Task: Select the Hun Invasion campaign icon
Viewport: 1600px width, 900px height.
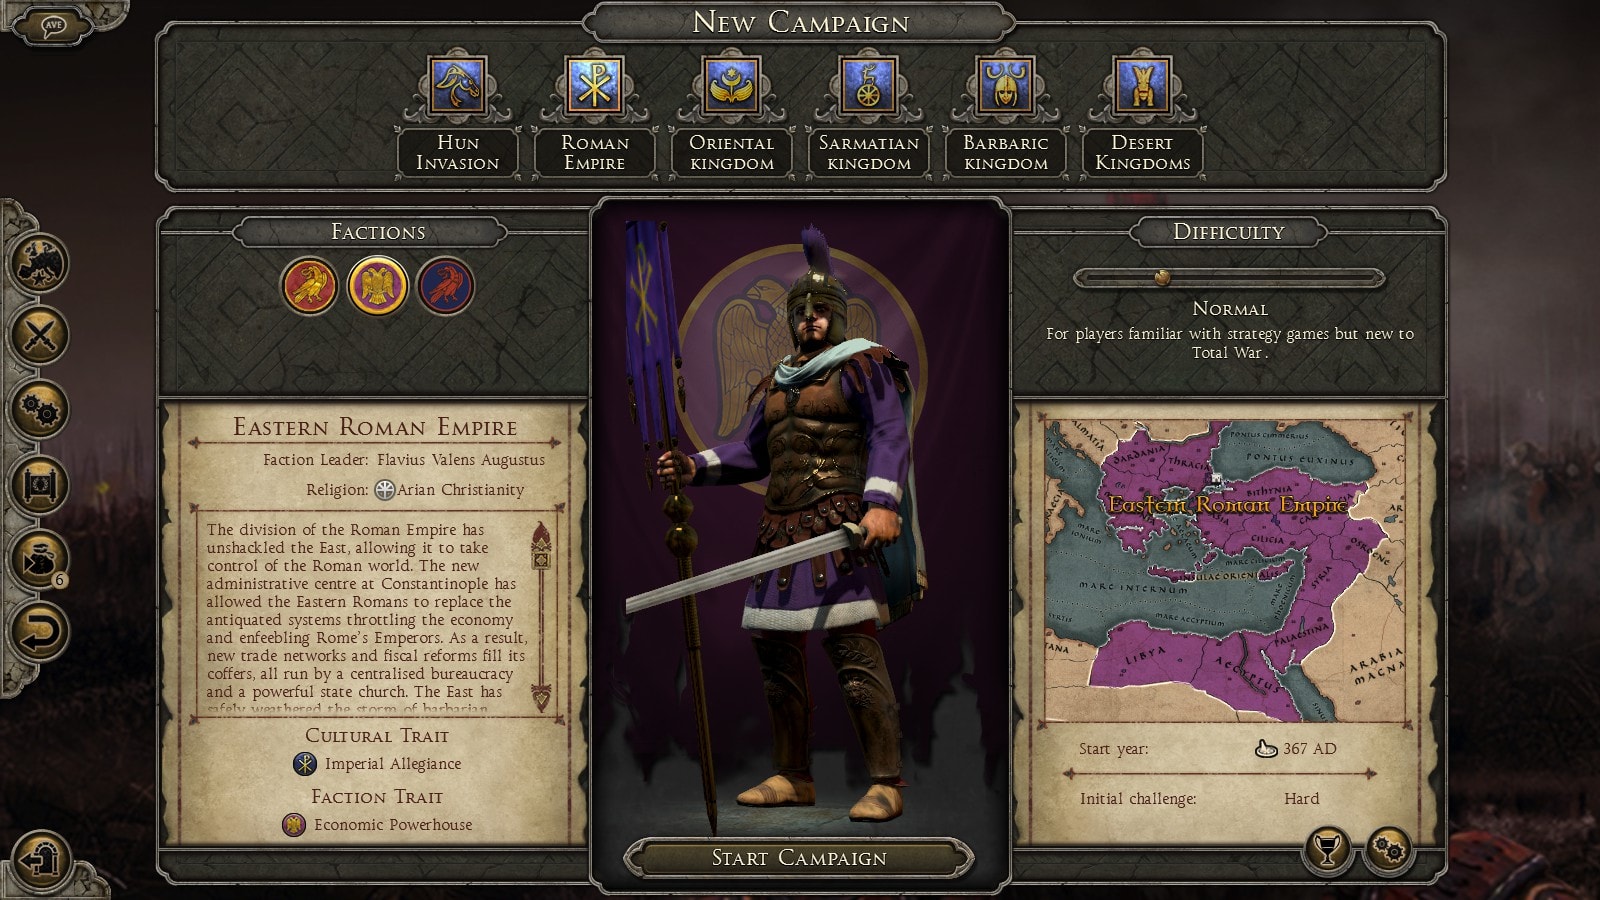Action: [x=457, y=85]
